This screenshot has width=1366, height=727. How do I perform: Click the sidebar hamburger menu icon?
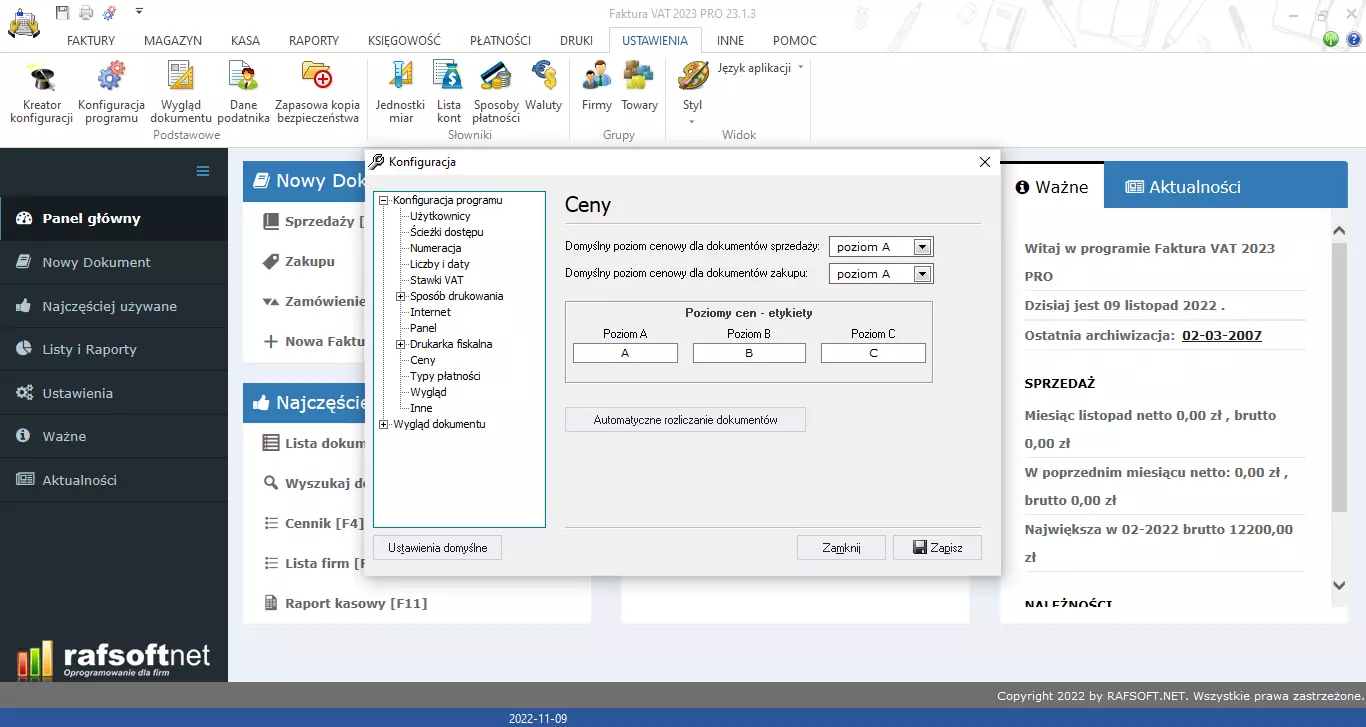[202, 172]
